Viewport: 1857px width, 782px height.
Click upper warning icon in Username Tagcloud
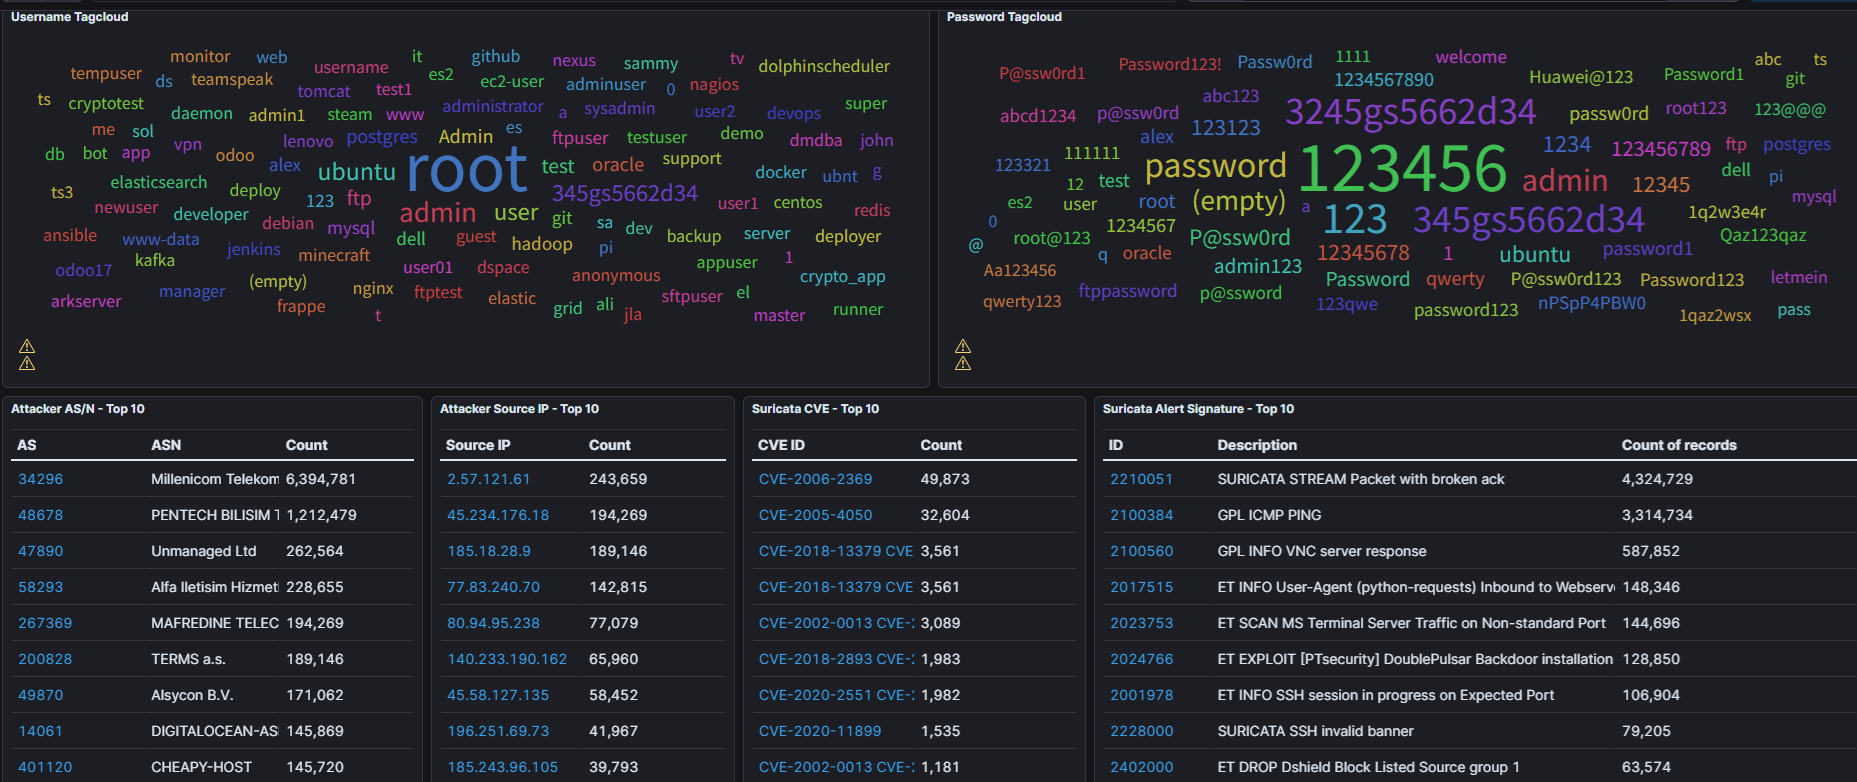point(27,346)
